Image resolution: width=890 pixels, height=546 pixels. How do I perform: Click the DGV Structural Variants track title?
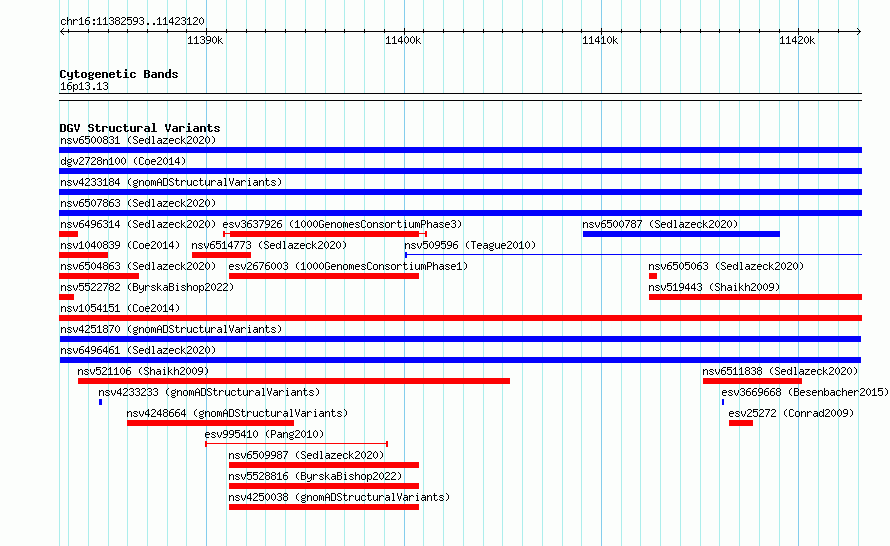click(140, 128)
